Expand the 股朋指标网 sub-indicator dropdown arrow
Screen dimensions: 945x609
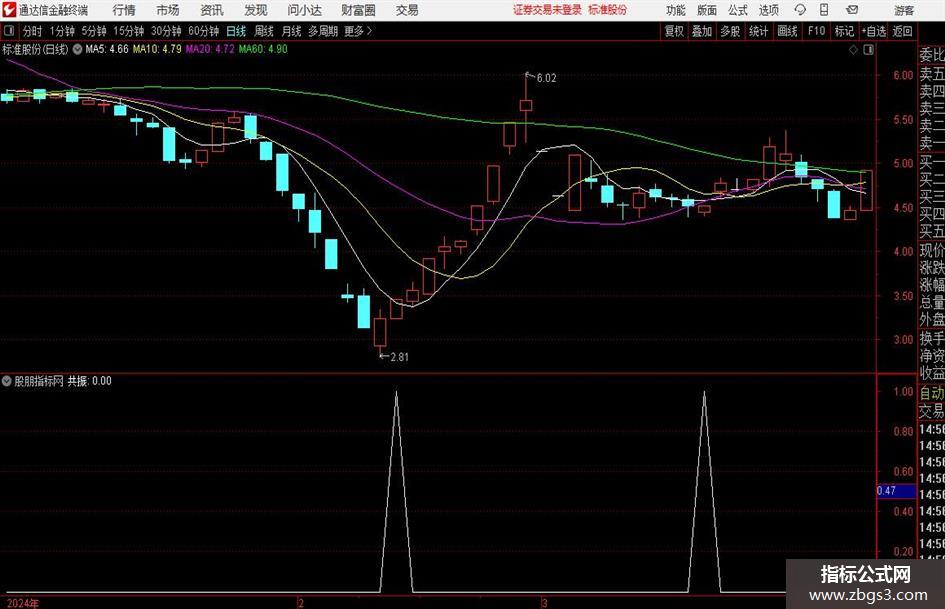[x=7, y=381]
